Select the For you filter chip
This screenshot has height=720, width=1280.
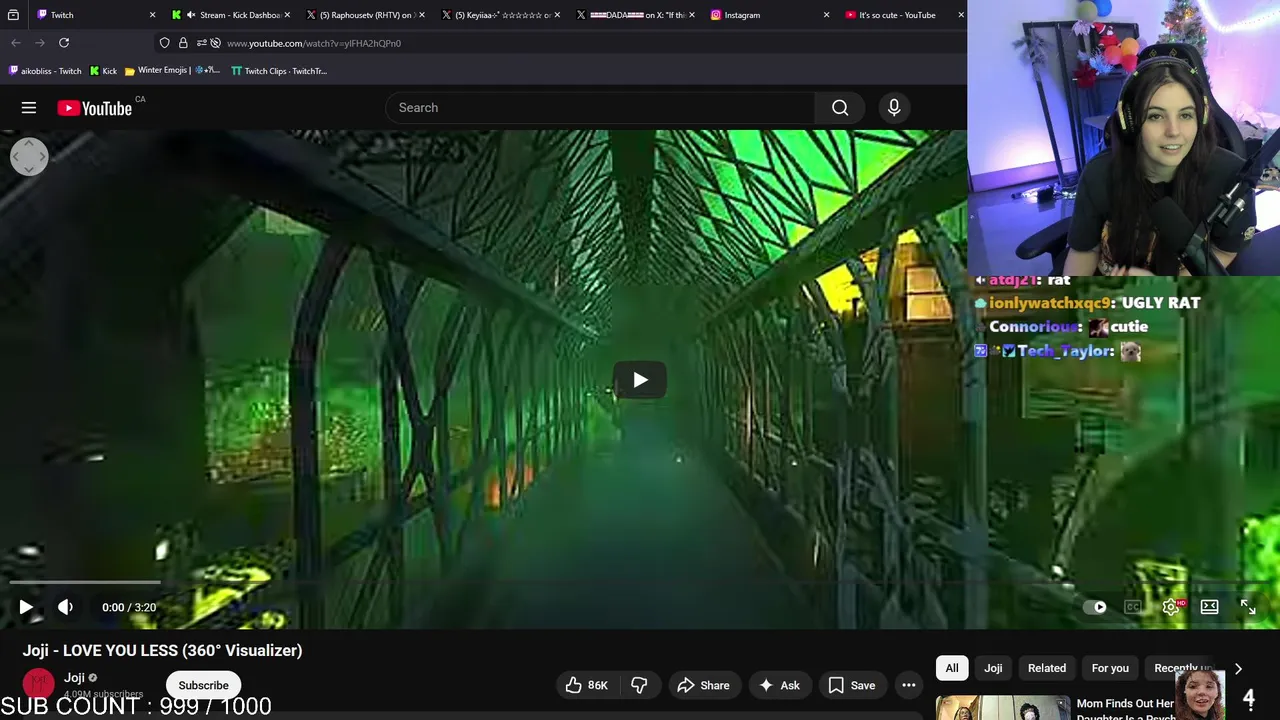1110,668
